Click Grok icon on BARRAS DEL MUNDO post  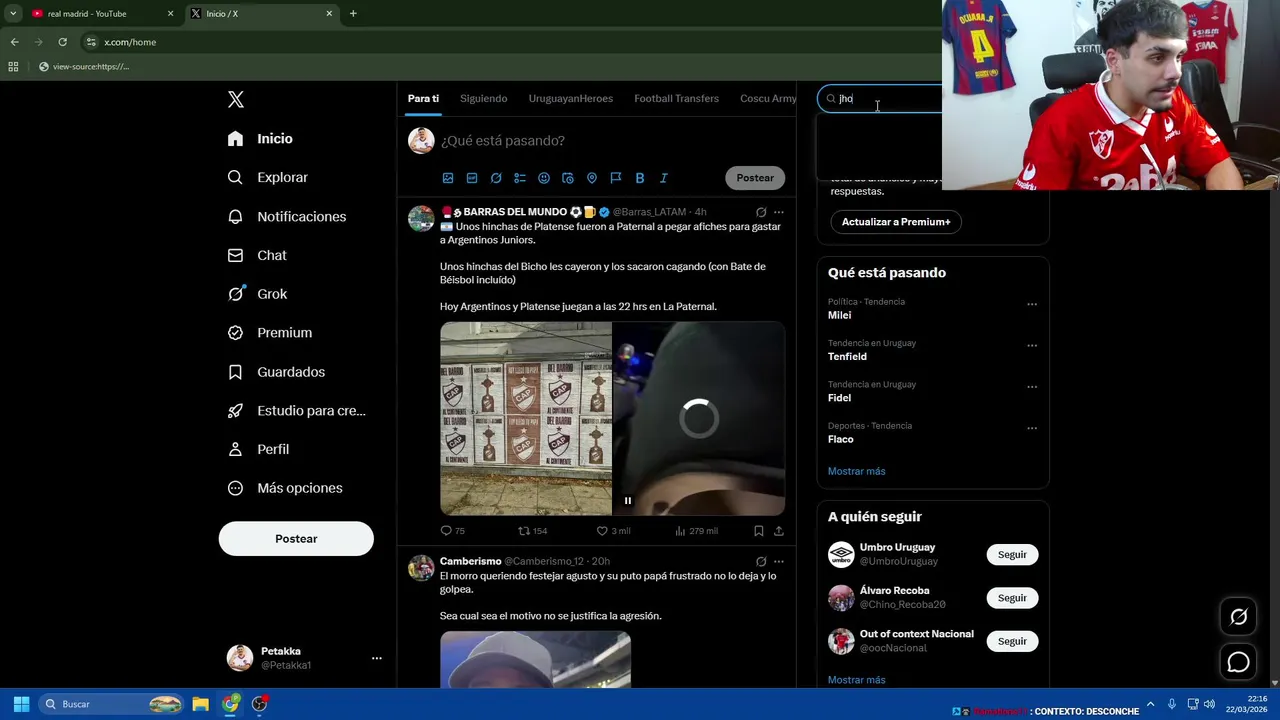pos(761,212)
